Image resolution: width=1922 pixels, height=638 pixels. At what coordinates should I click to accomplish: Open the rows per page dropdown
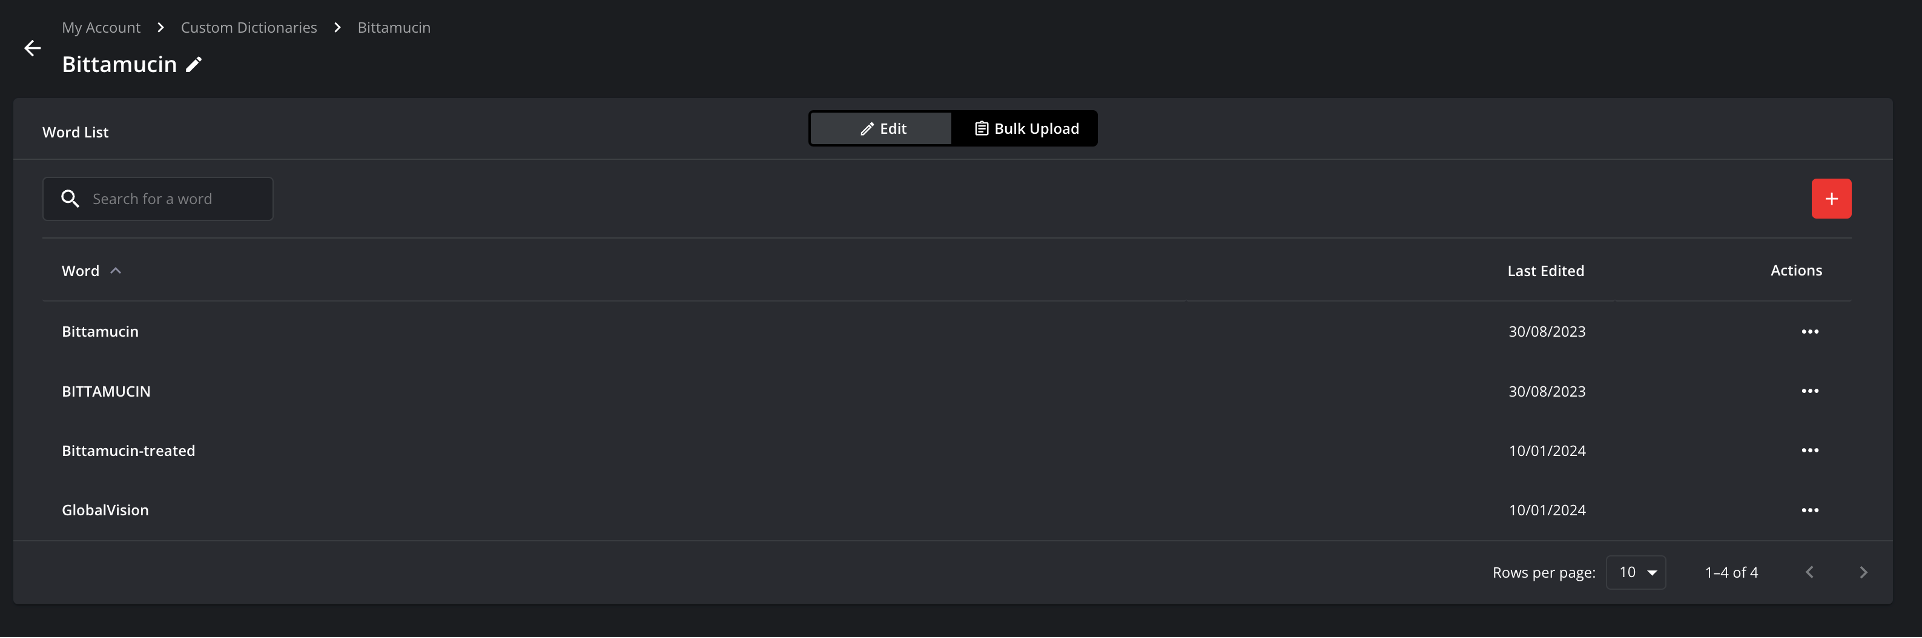click(1635, 573)
